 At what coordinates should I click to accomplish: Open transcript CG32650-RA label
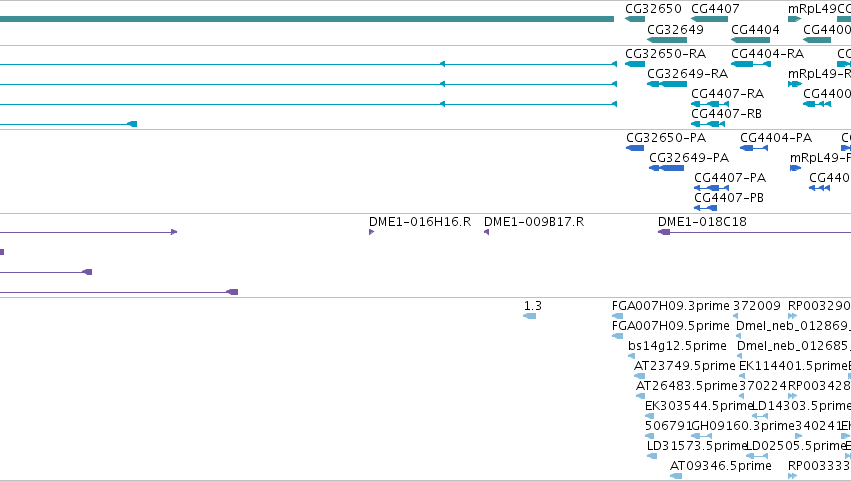(665, 54)
